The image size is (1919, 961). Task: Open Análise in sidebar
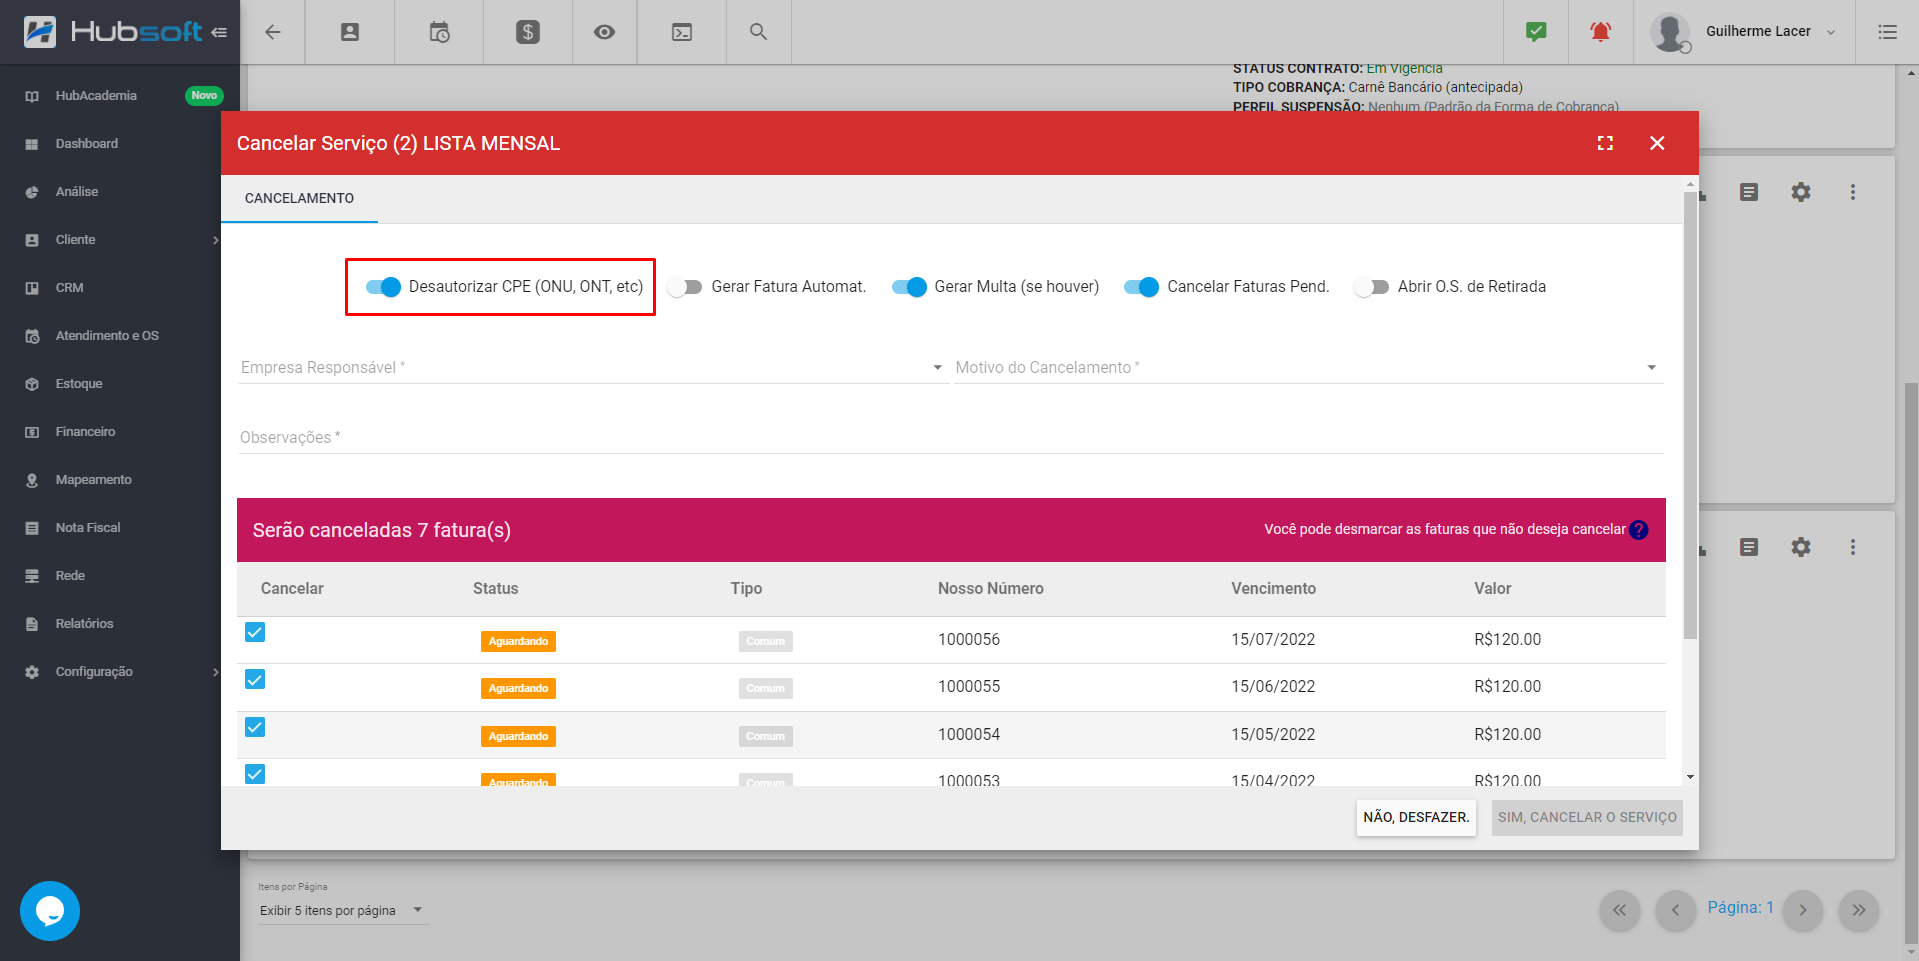click(x=120, y=192)
